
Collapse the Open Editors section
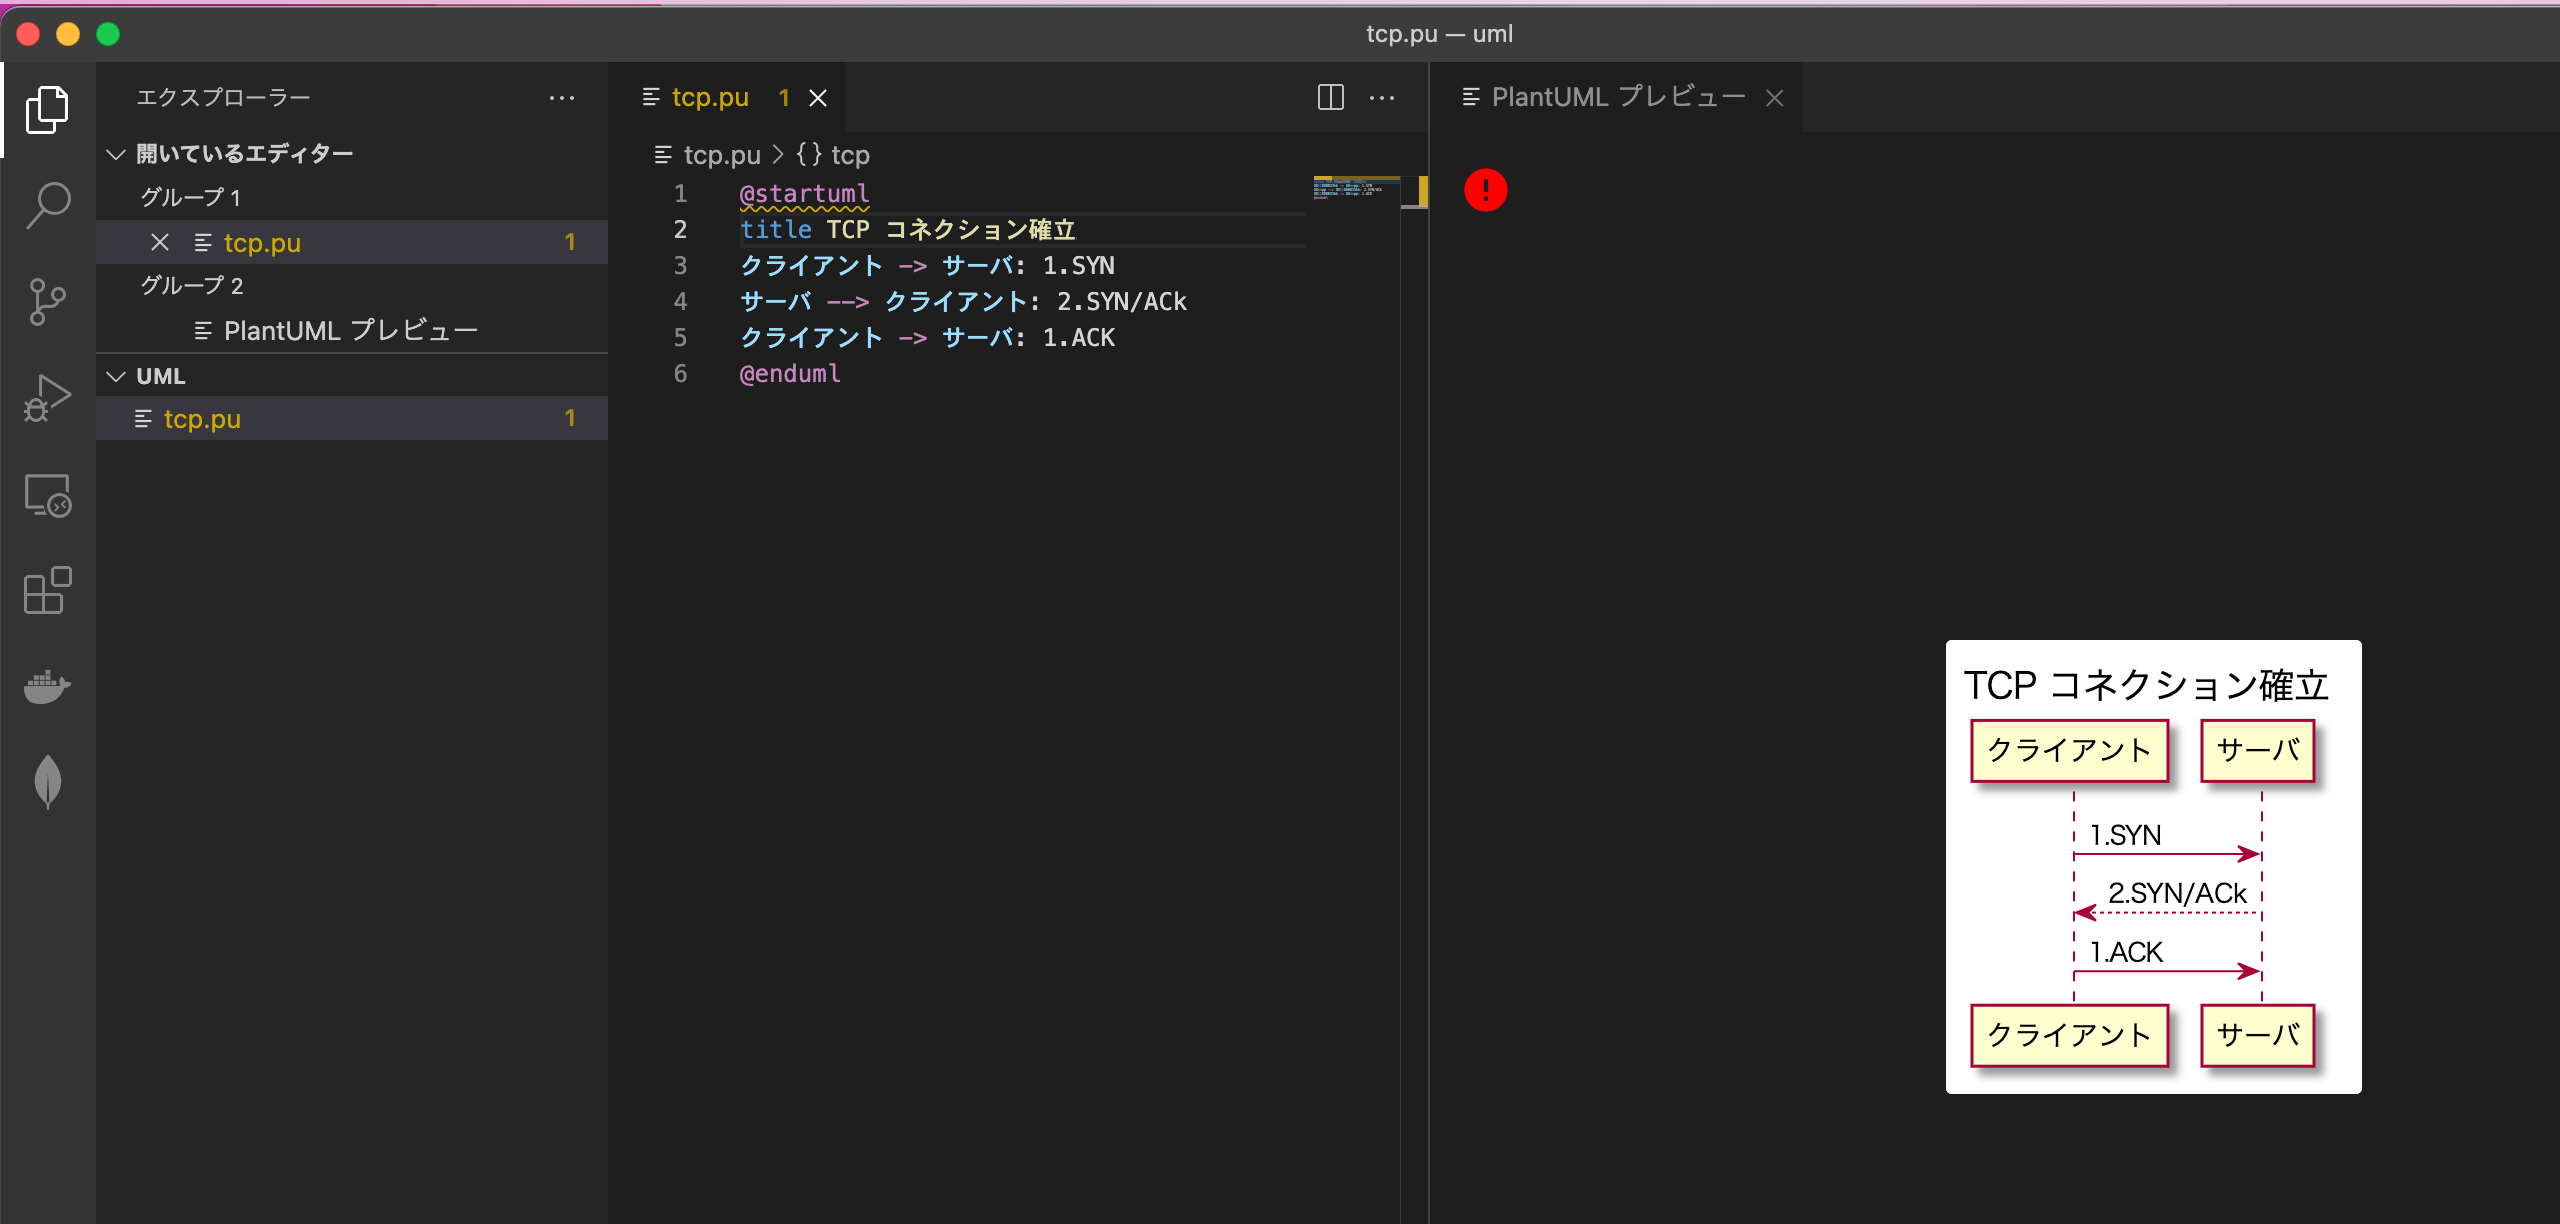point(116,154)
